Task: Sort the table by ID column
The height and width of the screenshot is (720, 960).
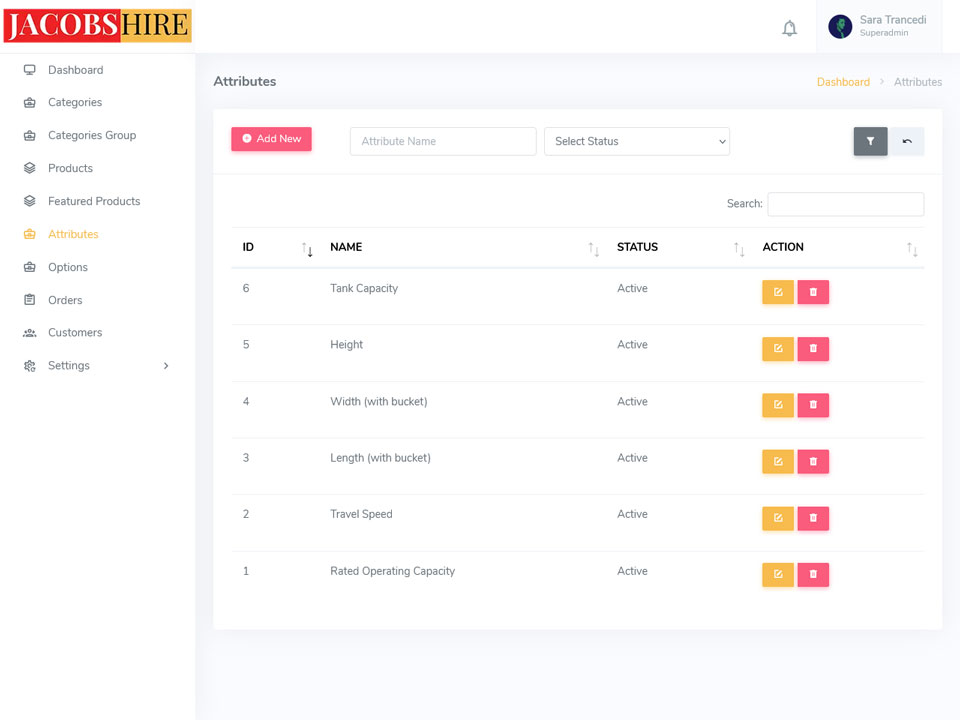Action: coord(277,248)
